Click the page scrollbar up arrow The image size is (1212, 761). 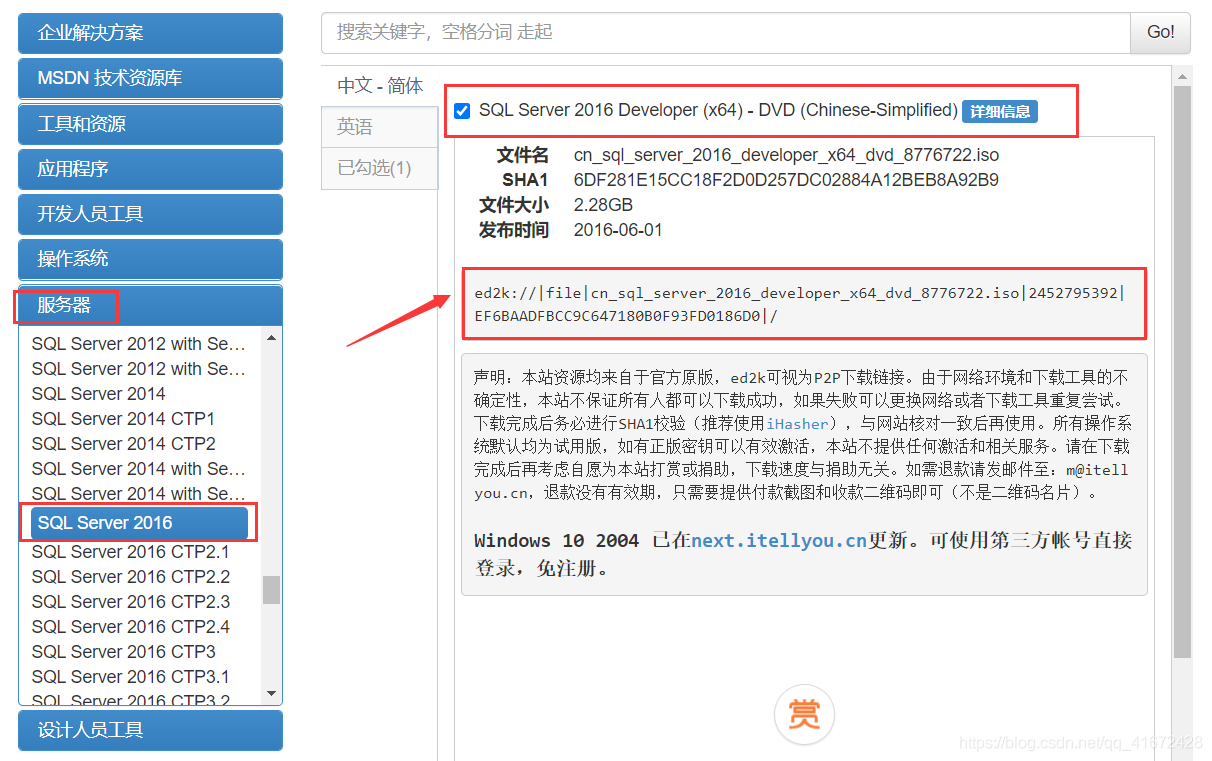[1183, 76]
